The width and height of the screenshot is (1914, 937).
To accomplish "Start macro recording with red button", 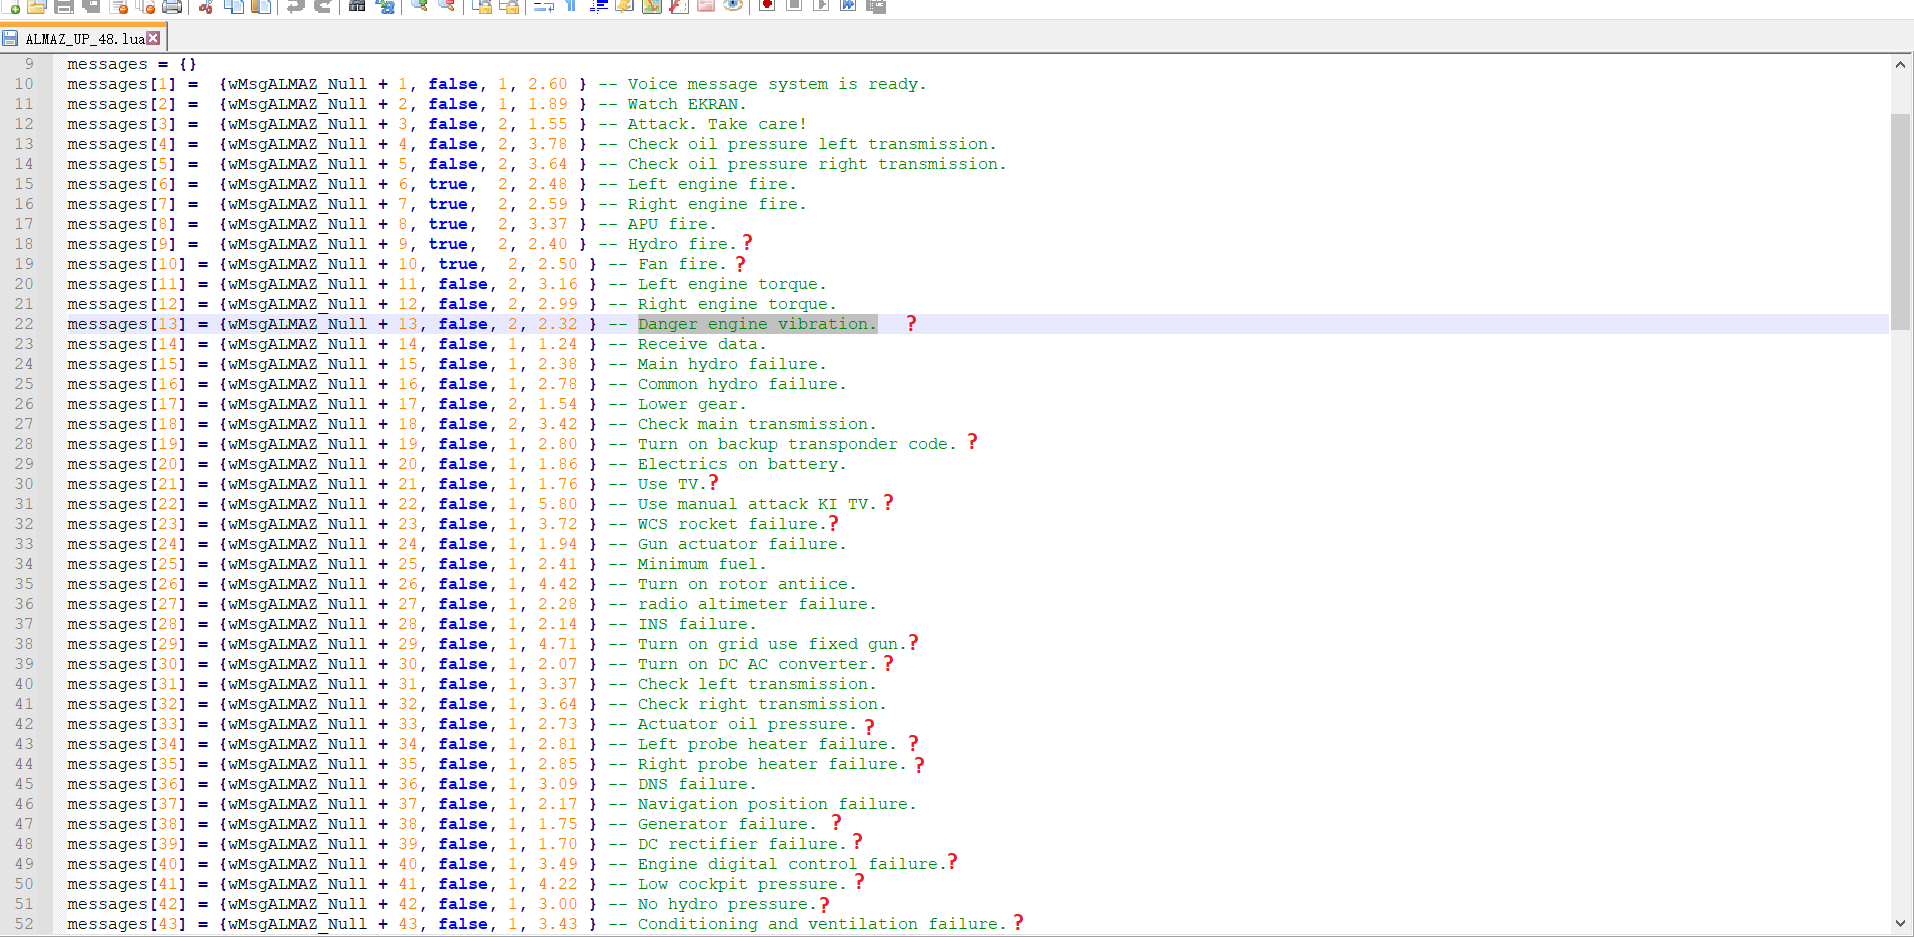I will 767,6.
